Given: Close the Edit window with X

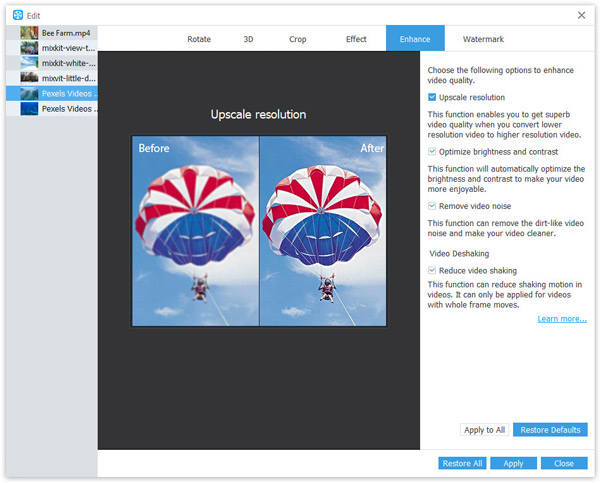Looking at the screenshot, I should (582, 14).
